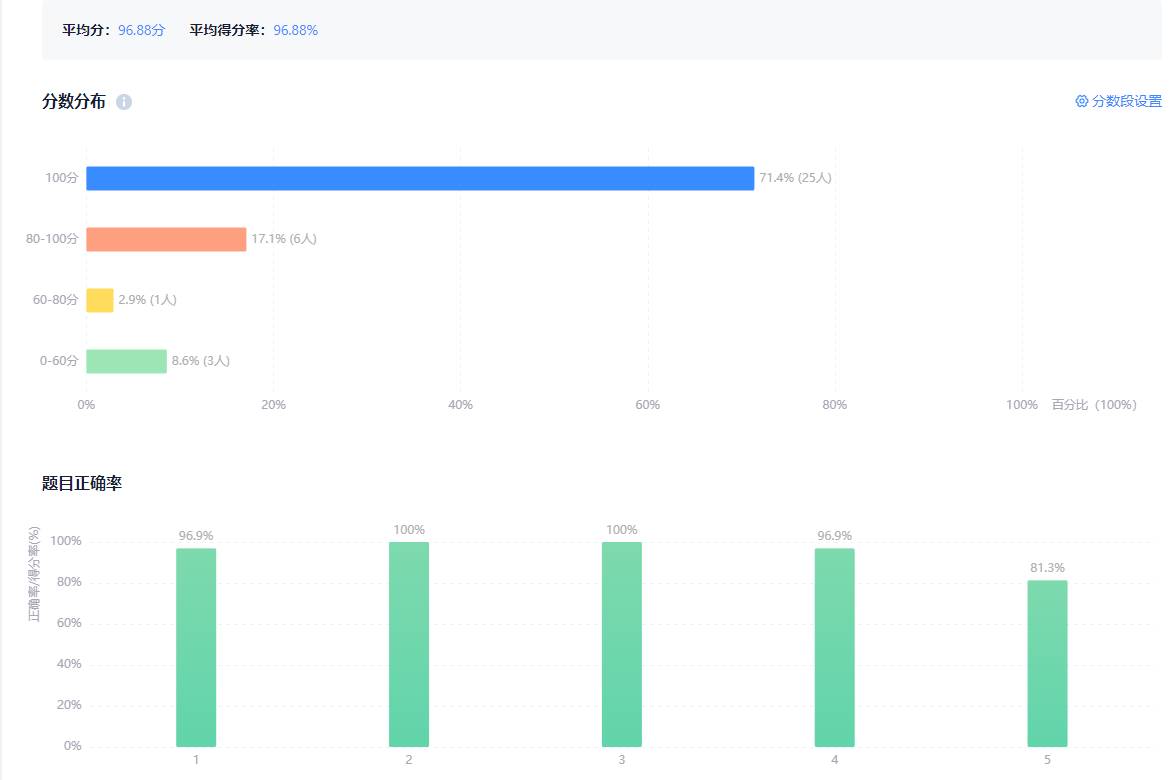Click the 17.1% (6人) data label
The image size is (1172, 780).
click(x=284, y=239)
